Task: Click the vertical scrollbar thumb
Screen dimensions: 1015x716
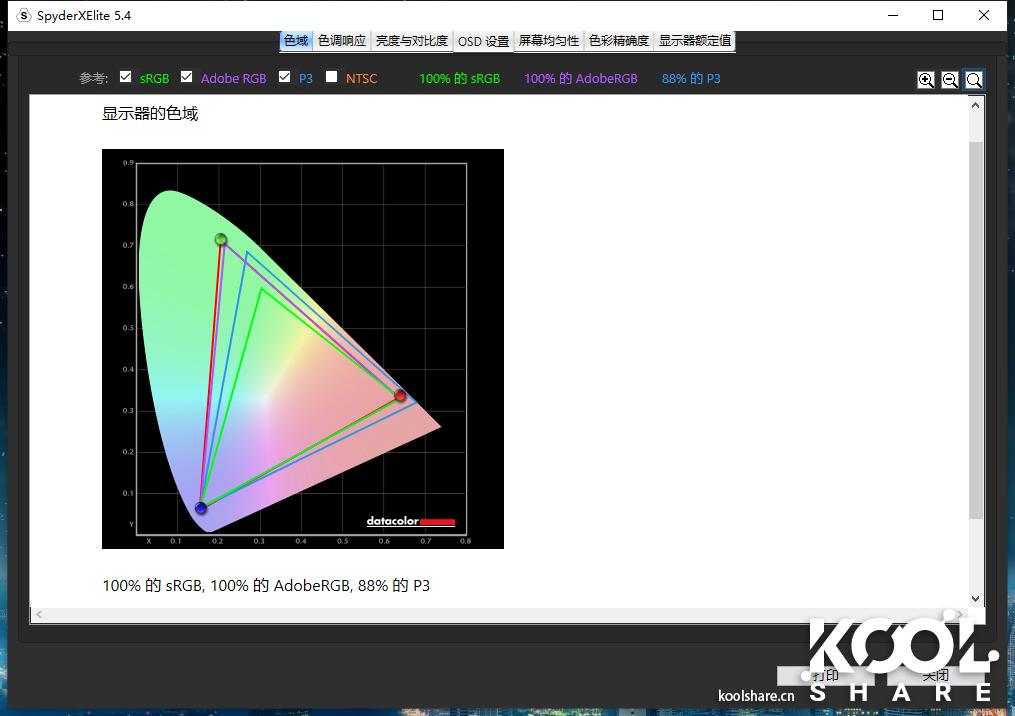Action: pos(976,330)
